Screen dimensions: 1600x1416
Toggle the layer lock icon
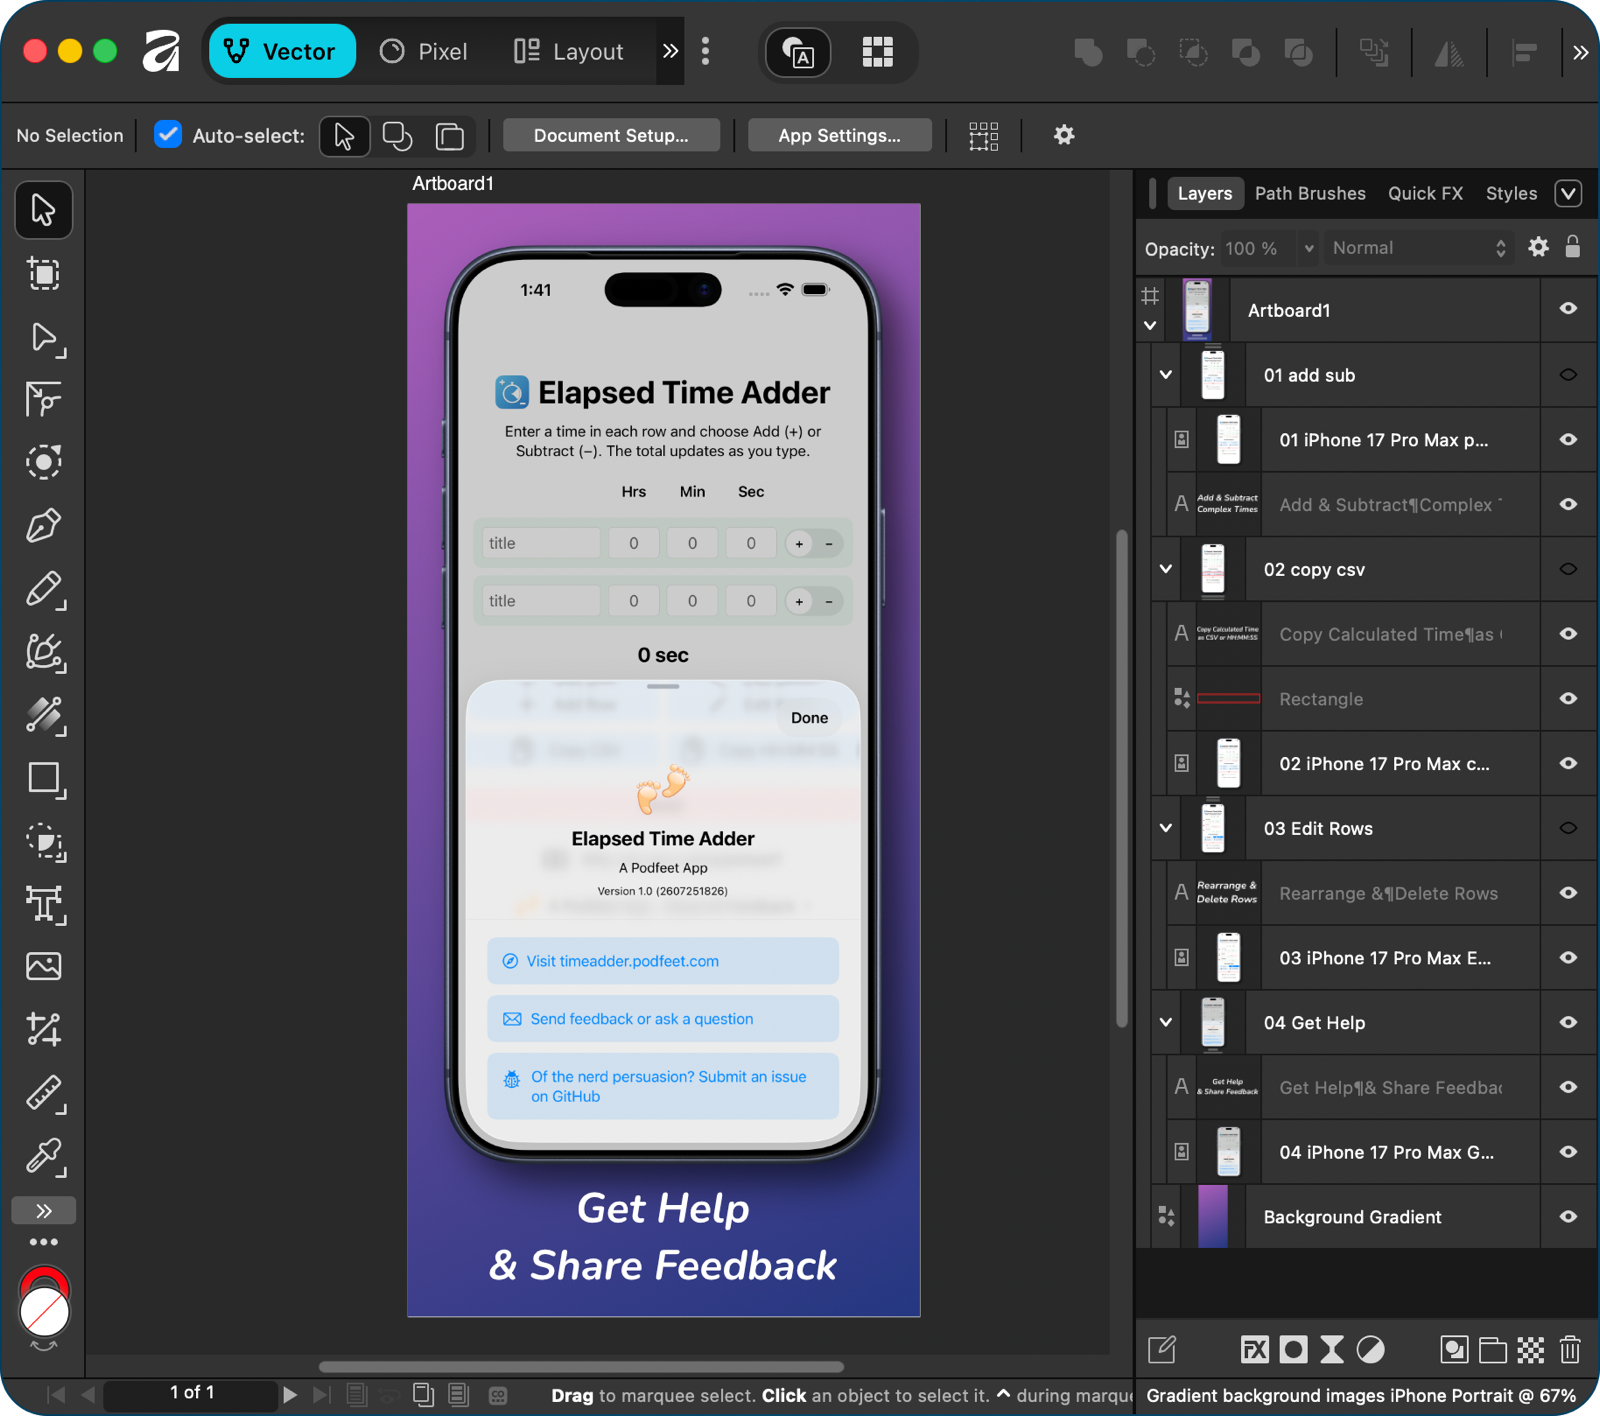click(x=1573, y=246)
